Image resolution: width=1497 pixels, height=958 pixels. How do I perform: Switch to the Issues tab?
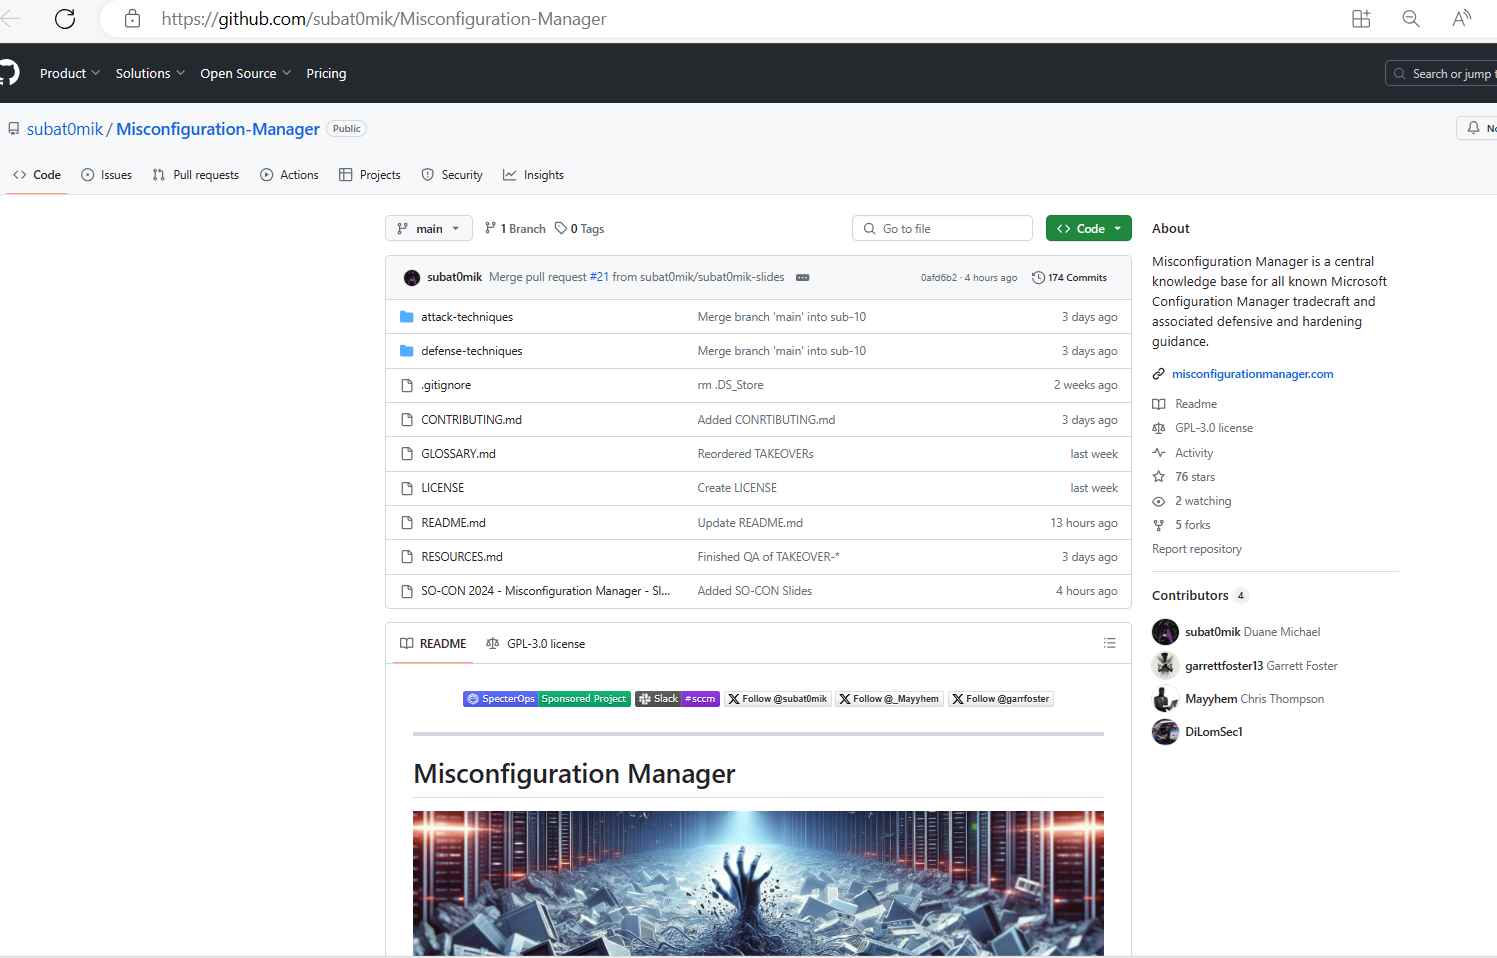(x=106, y=174)
